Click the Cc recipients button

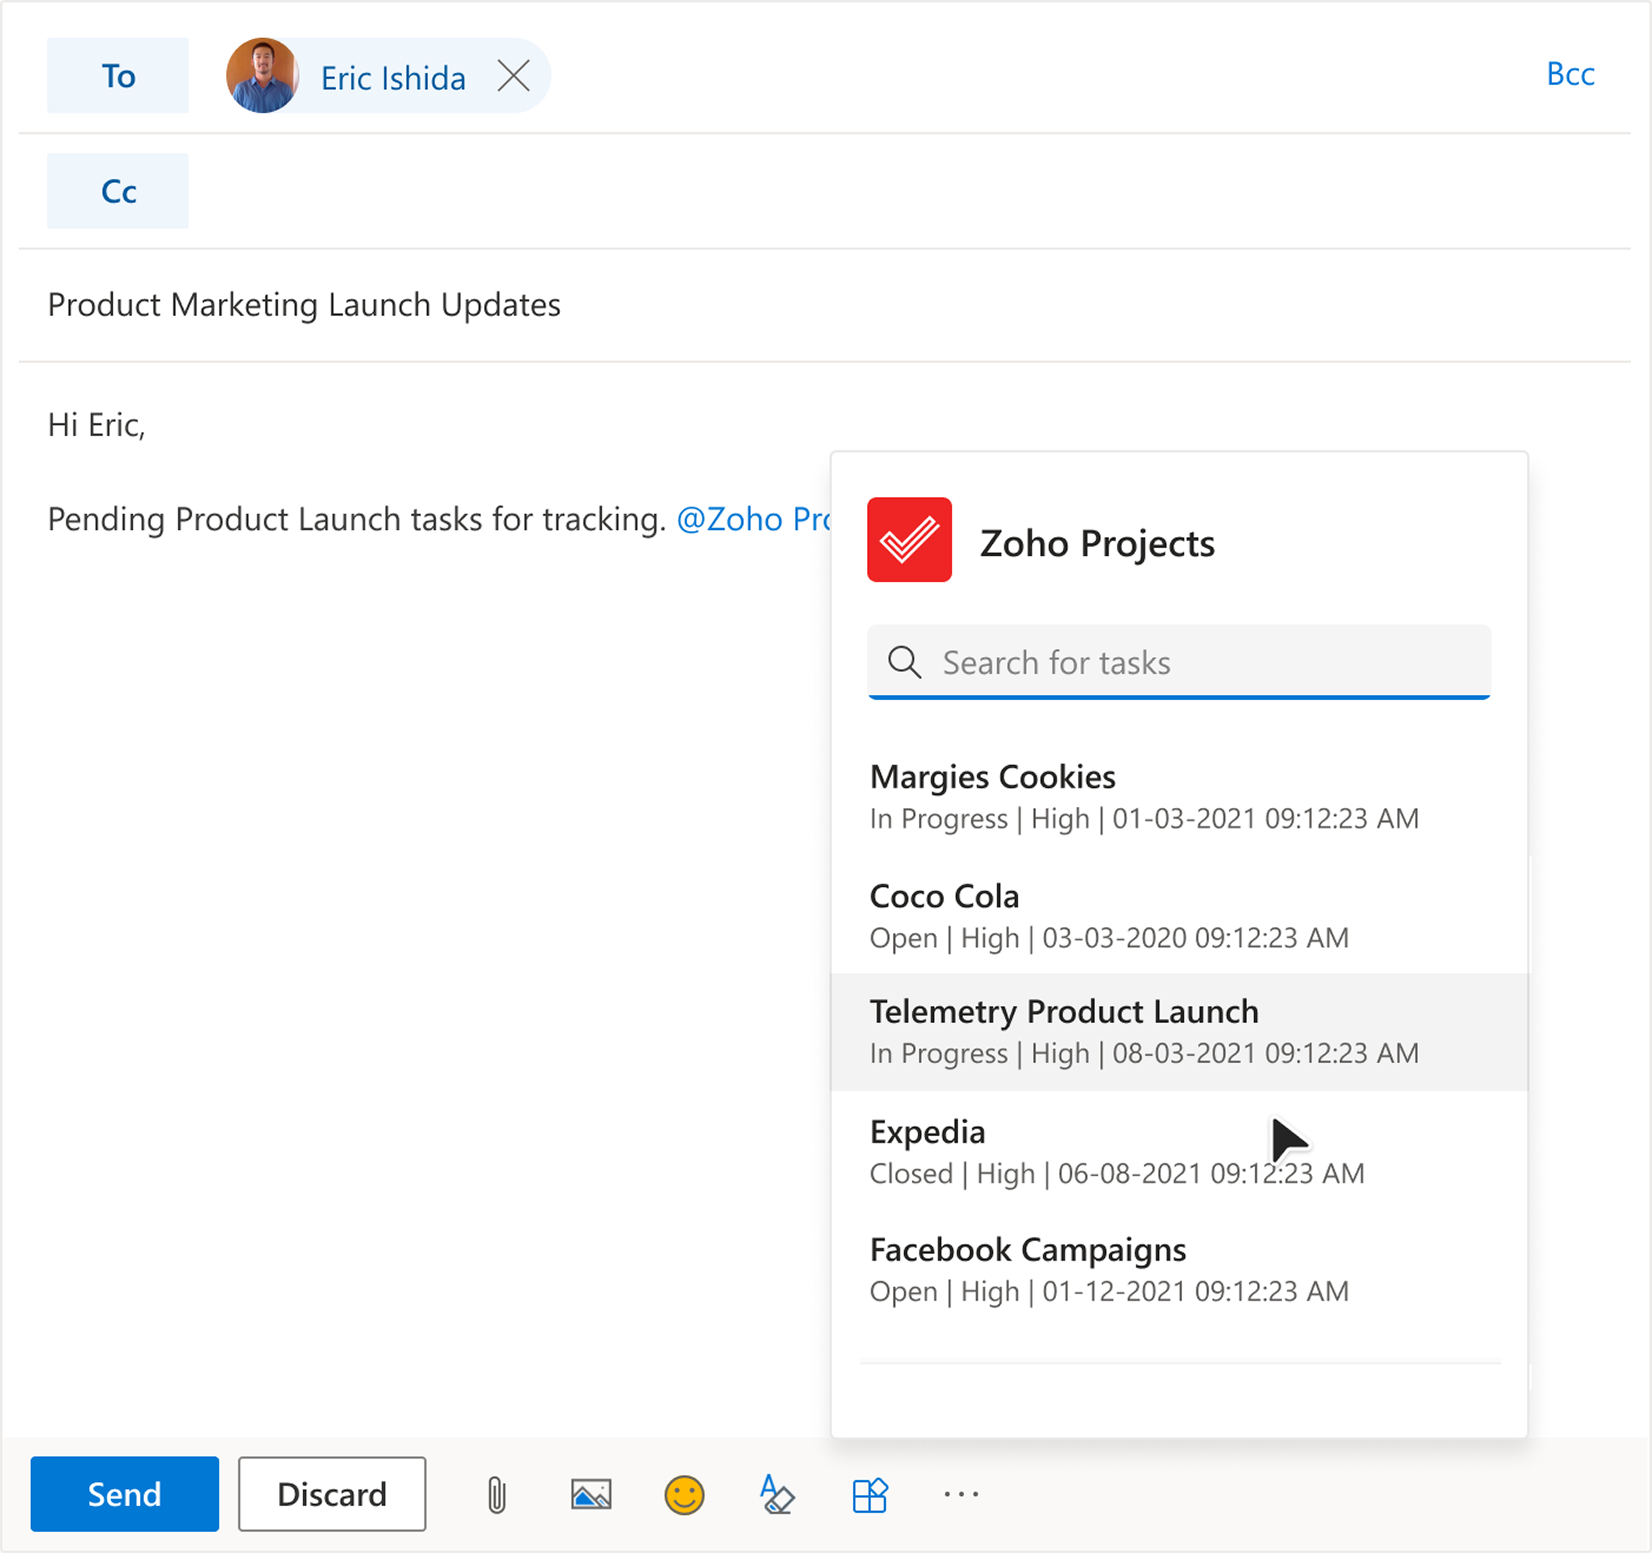pos(118,191)
